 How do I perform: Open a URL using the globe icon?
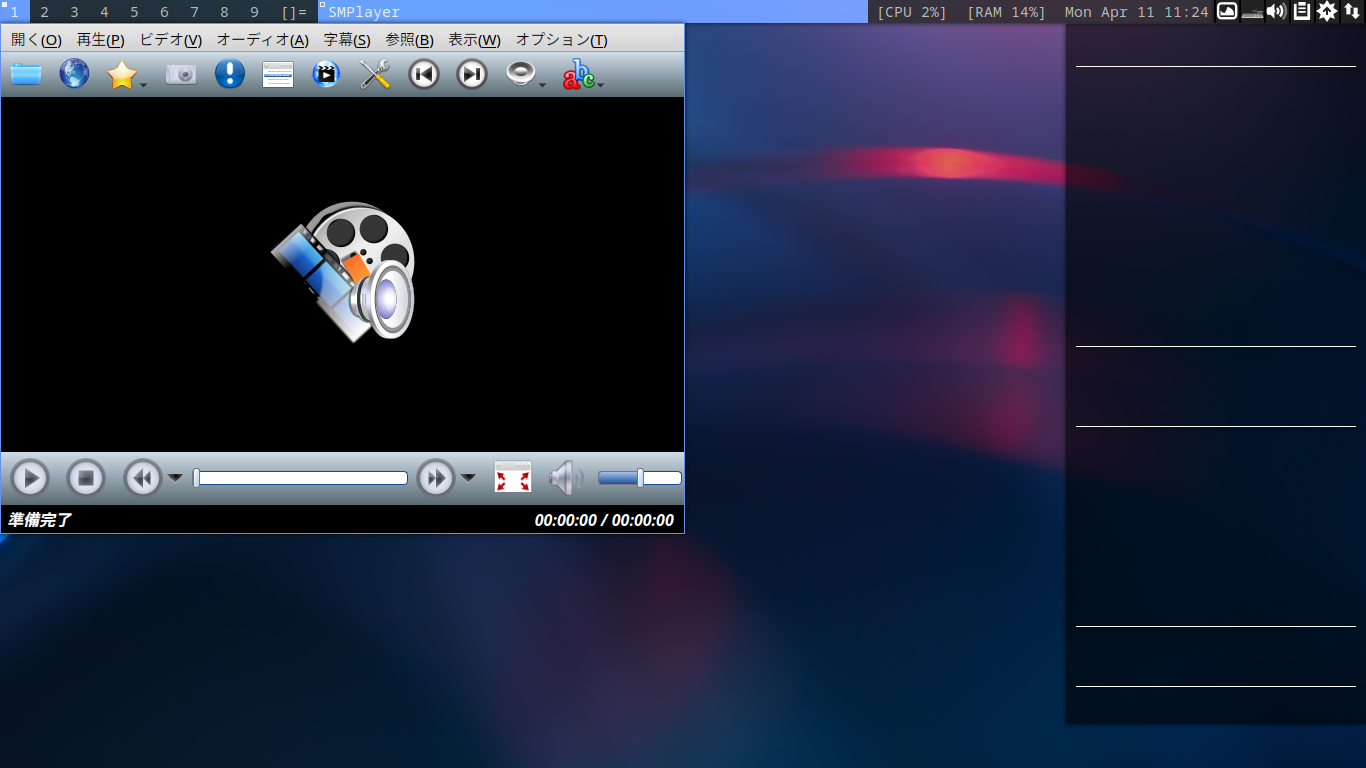click(x=74, y=74)
